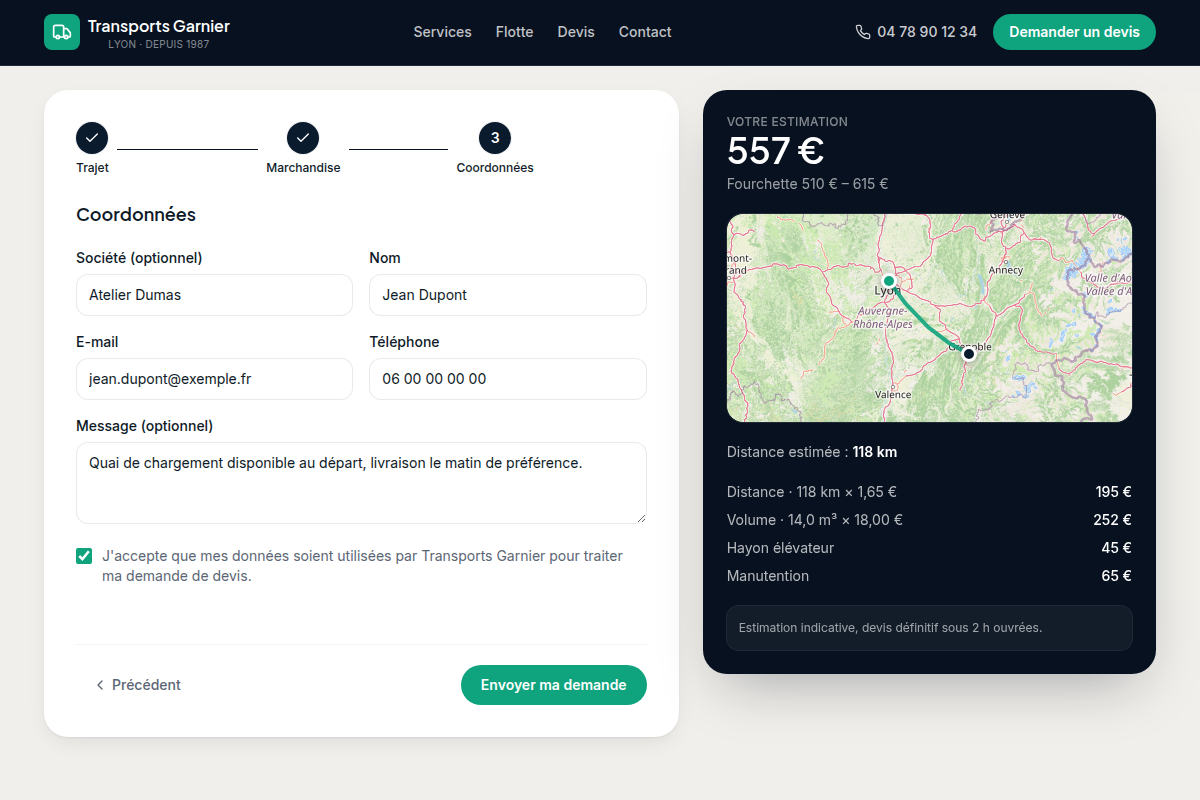
Task: Submit with Envoyer ma demande button
Action: (x=554, y=685)
